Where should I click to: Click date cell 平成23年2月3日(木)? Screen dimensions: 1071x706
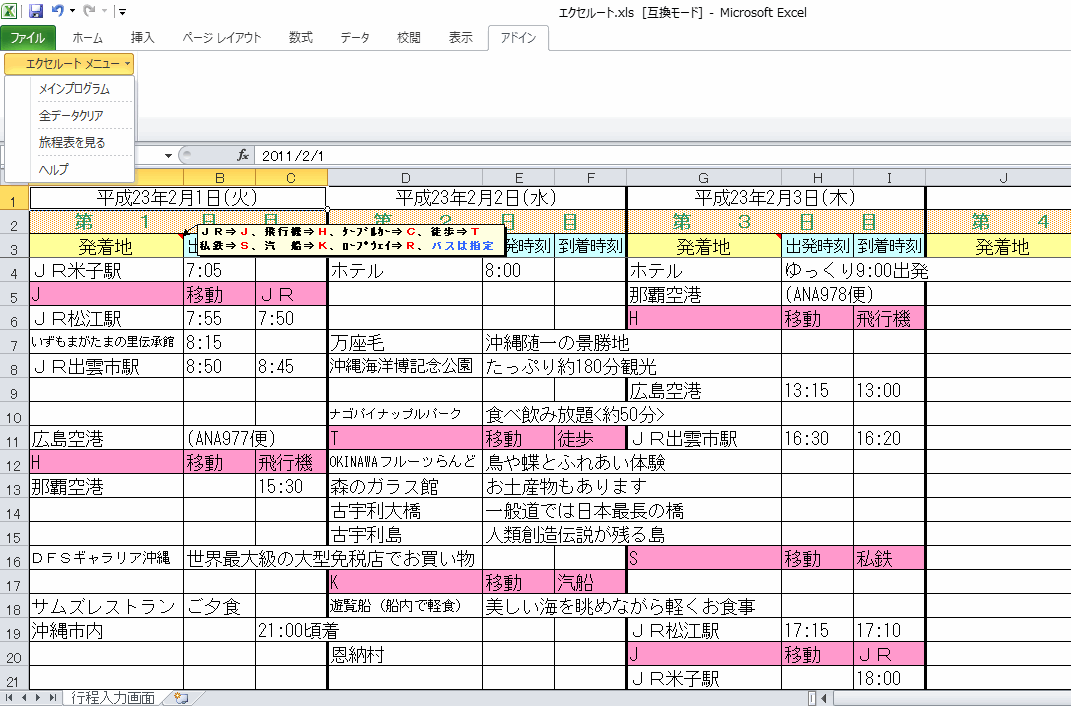[x=775, y=198]
